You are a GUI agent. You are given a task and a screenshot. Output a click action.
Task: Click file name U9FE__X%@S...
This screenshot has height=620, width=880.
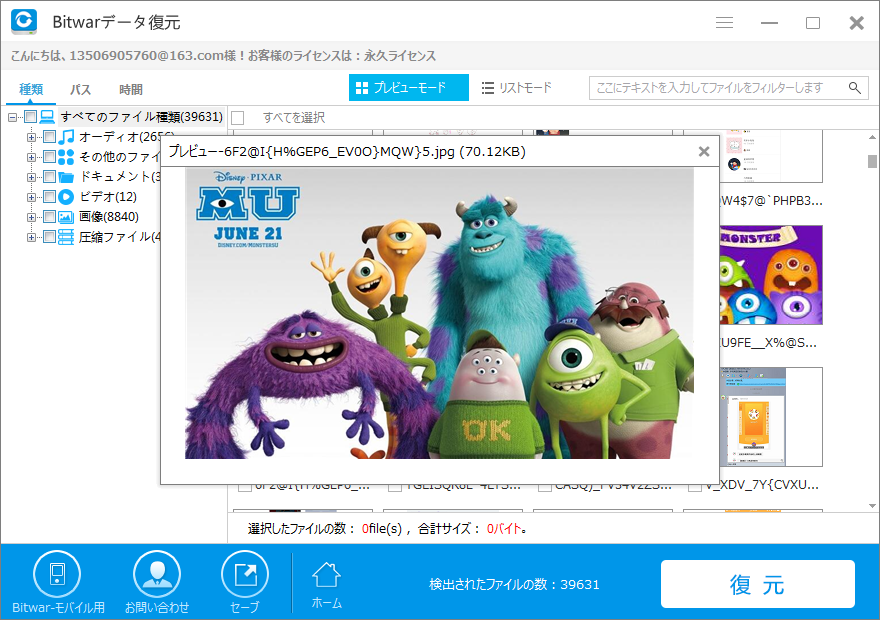point(768,343)
